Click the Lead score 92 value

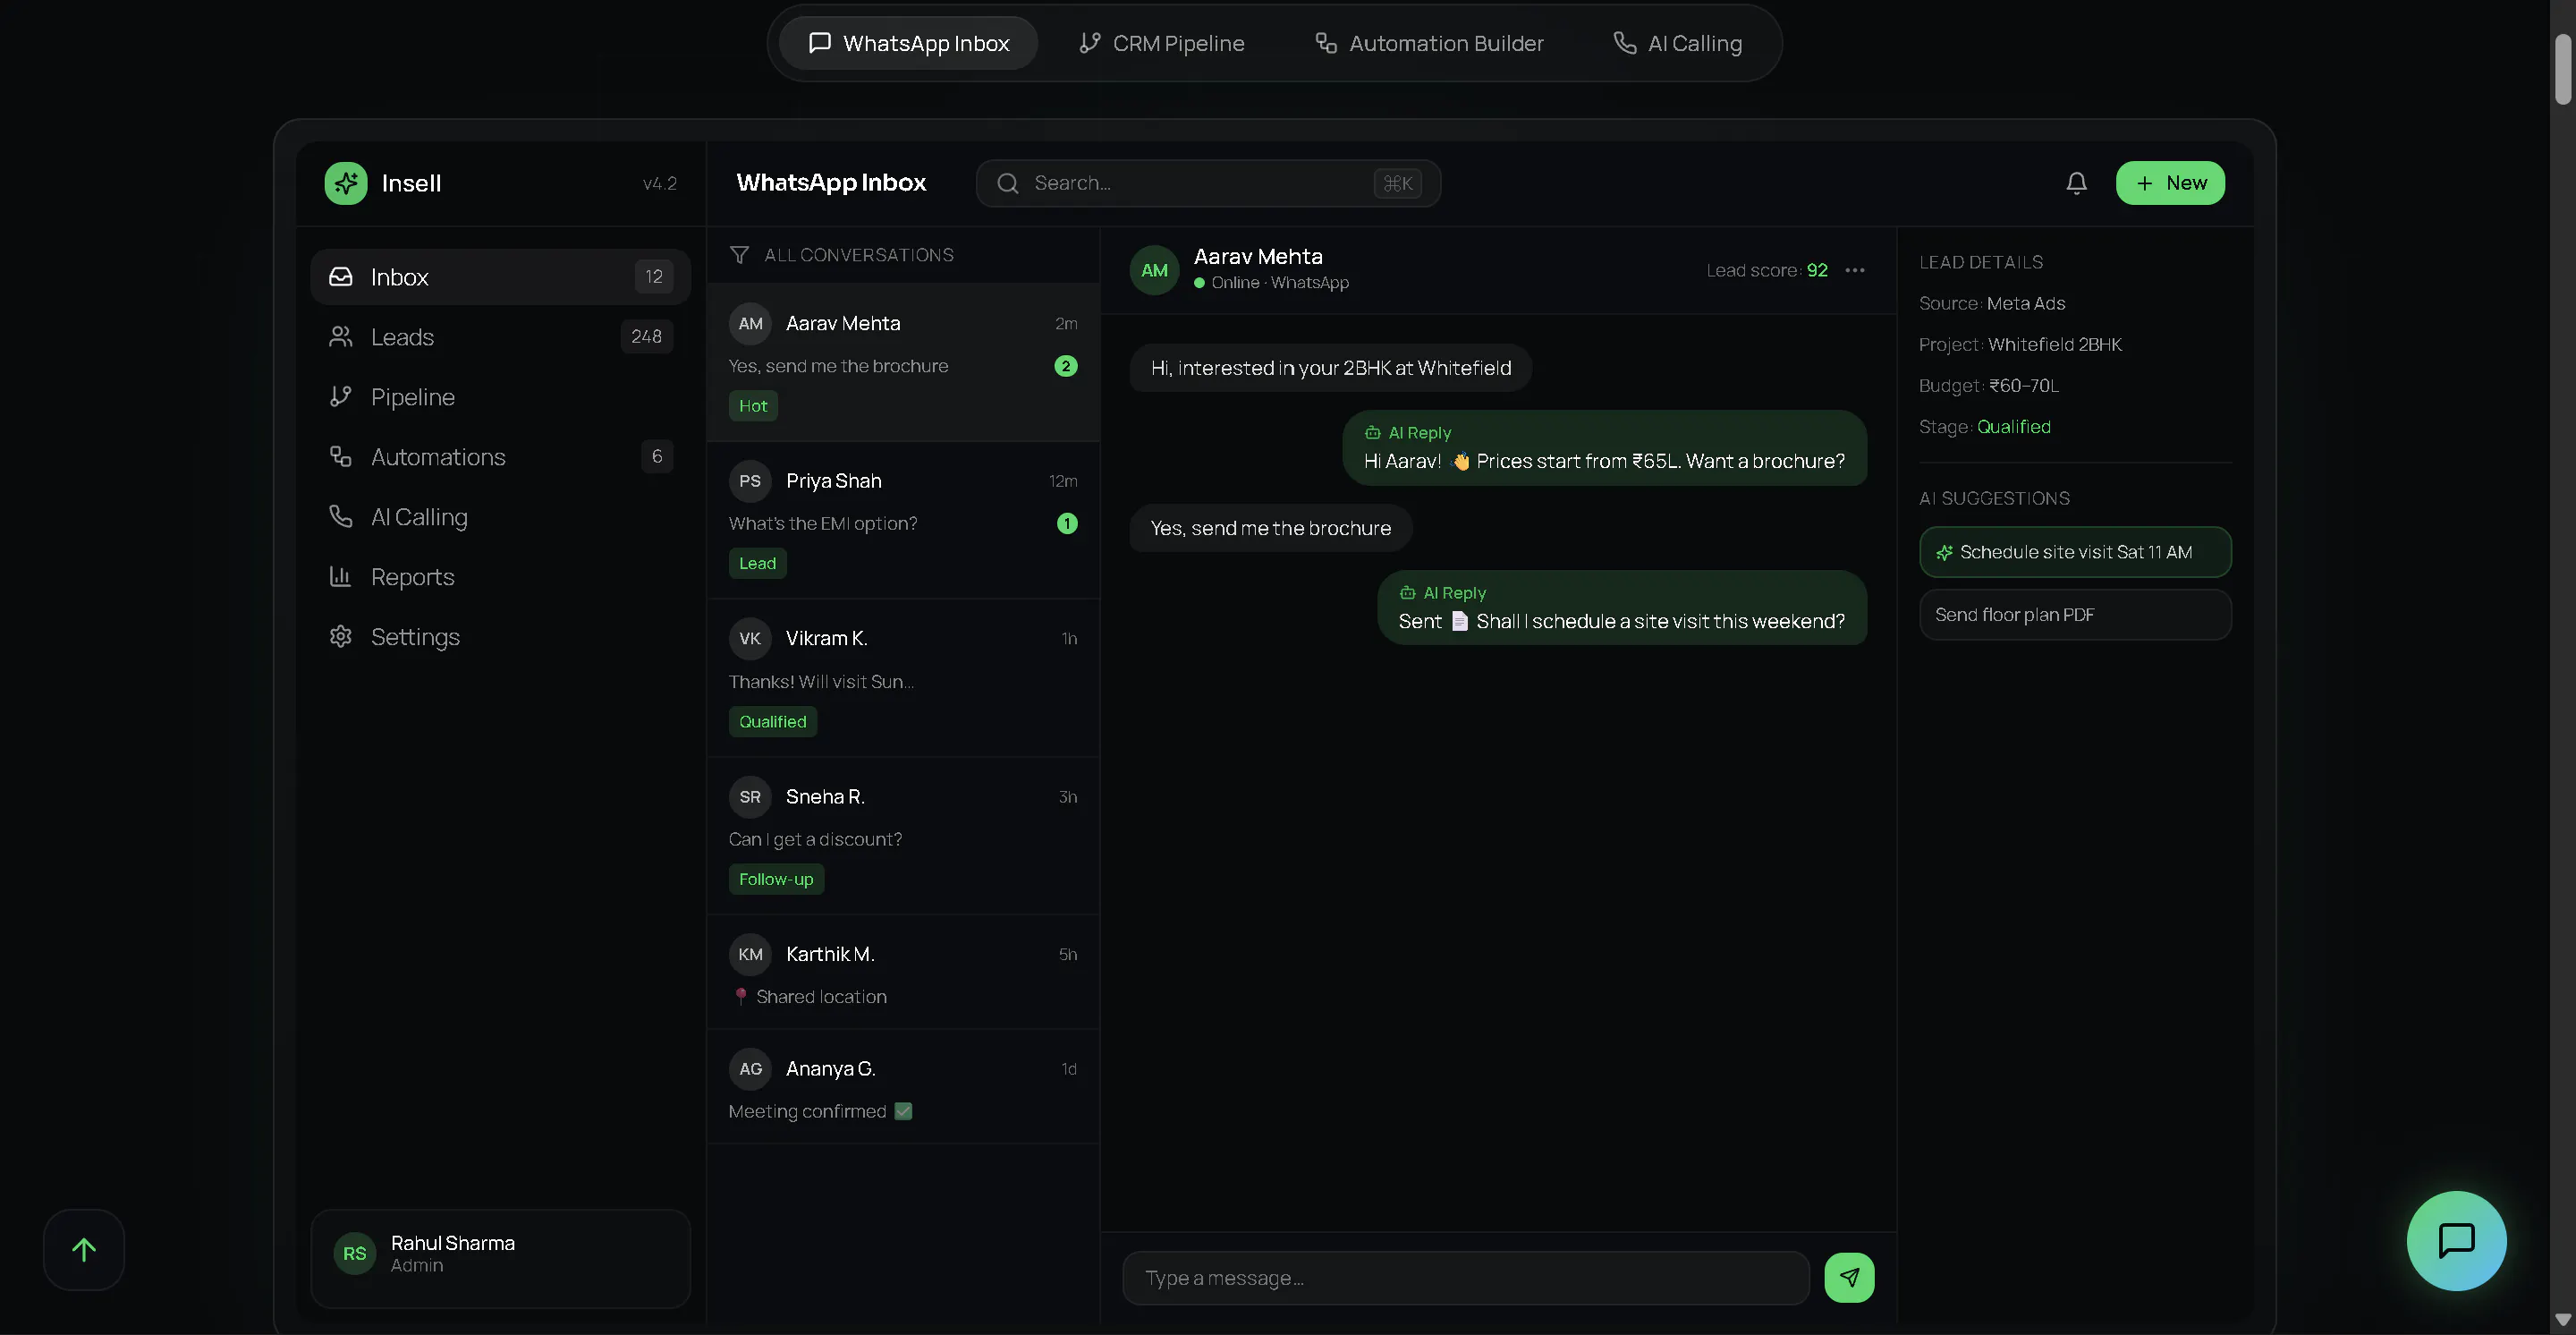point(1817,271)
